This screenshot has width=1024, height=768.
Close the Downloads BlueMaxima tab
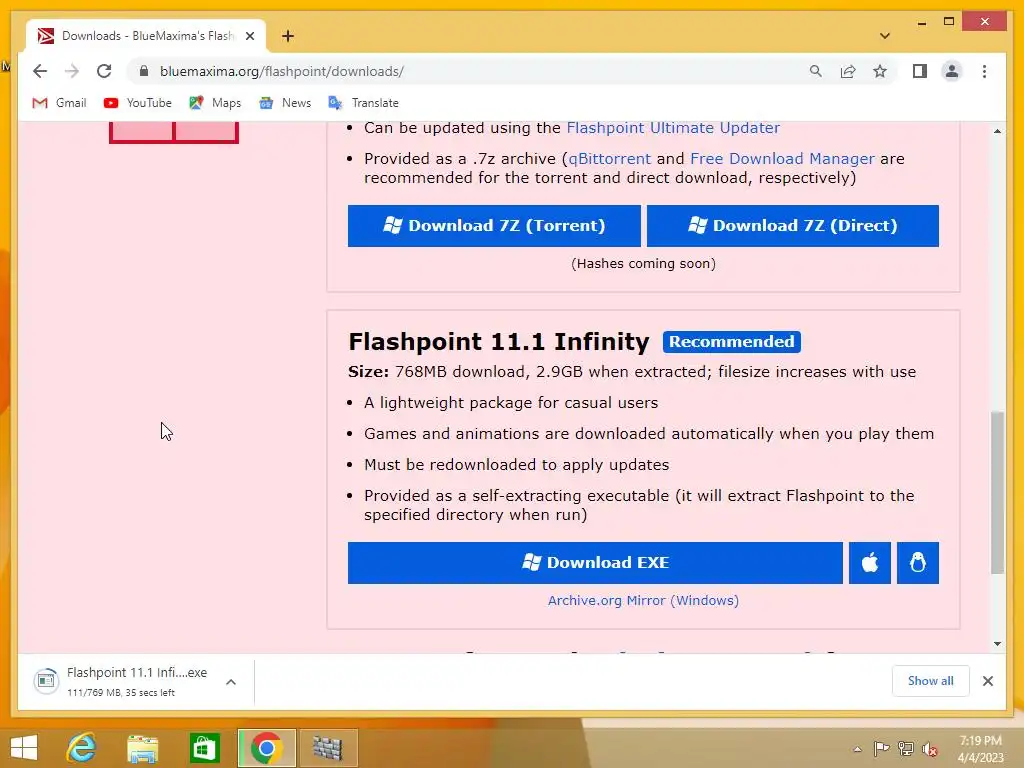249,36
